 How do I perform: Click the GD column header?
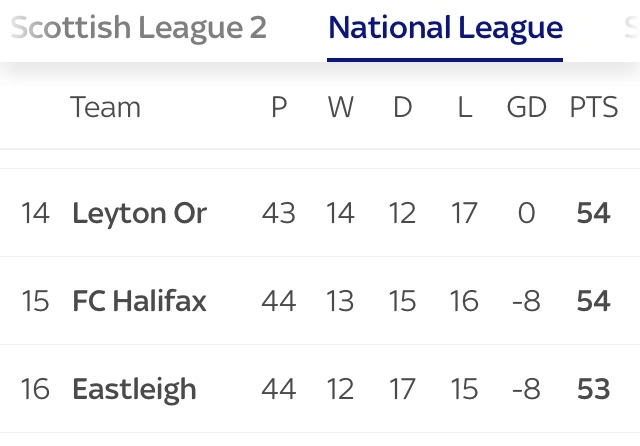[527, 107]
